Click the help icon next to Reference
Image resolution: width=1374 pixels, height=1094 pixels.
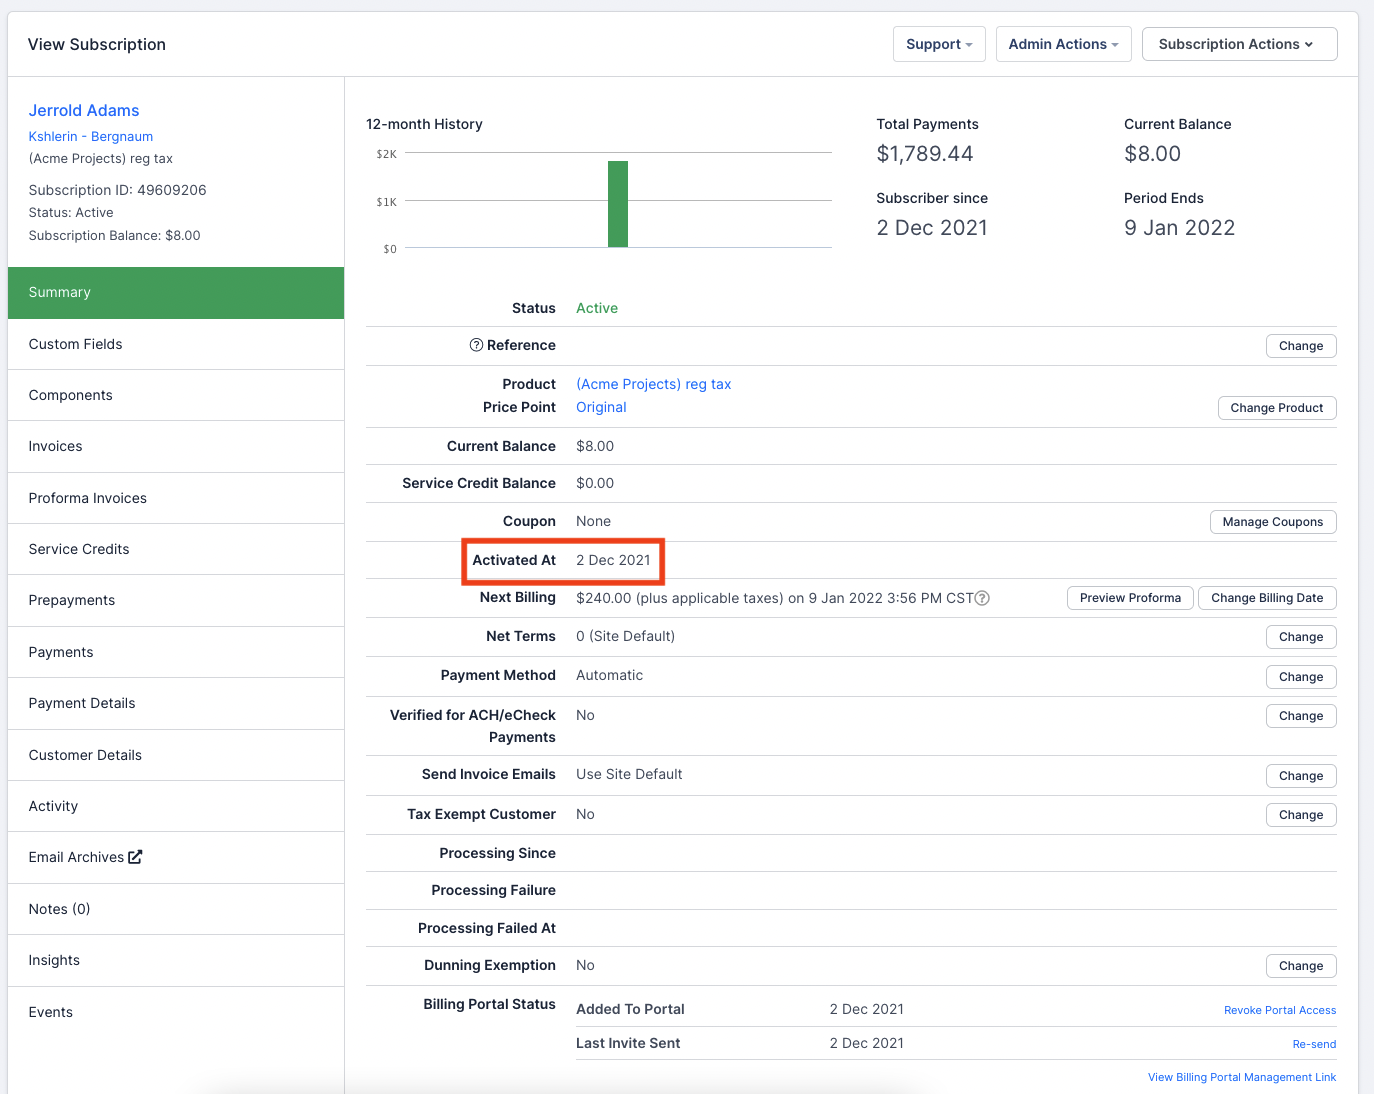click(x=476, y=345)
